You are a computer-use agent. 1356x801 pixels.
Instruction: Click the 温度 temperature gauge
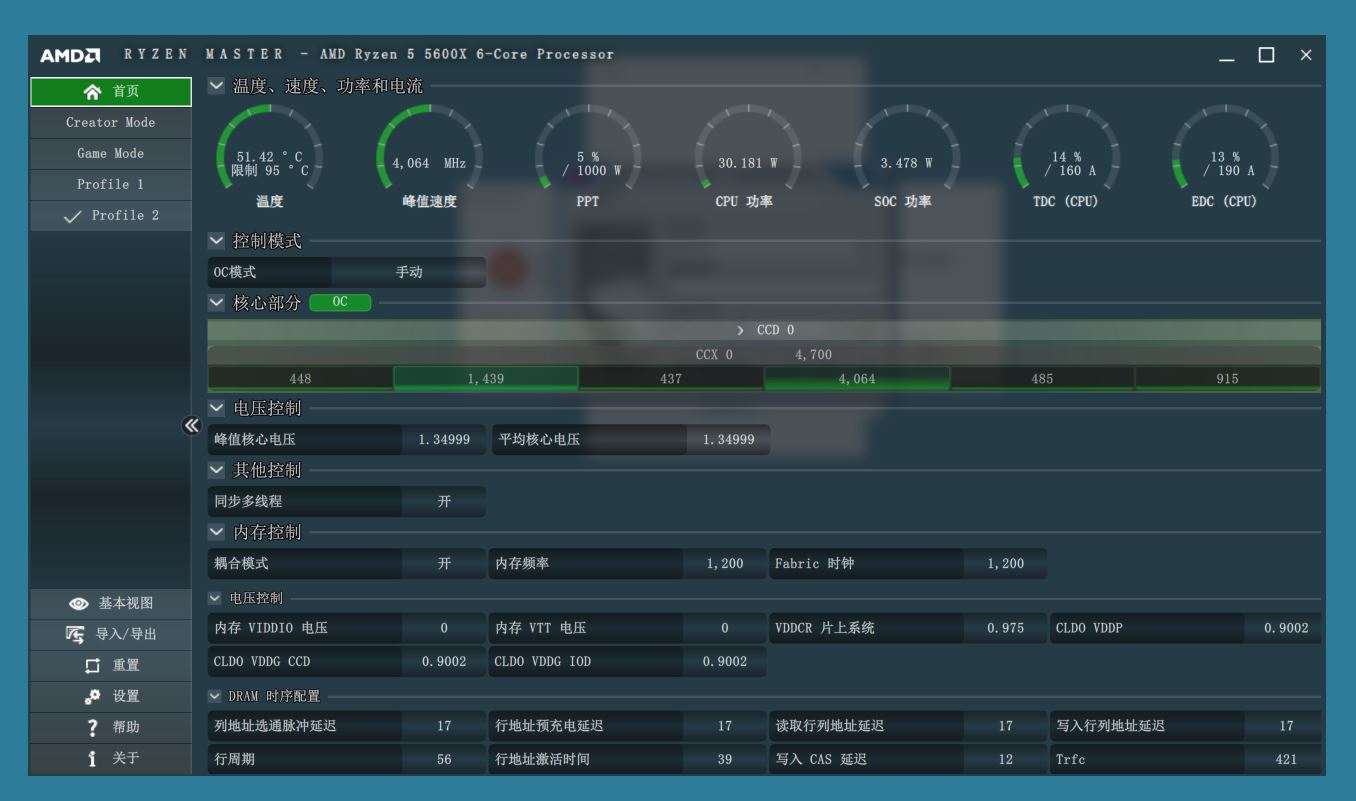270,157
